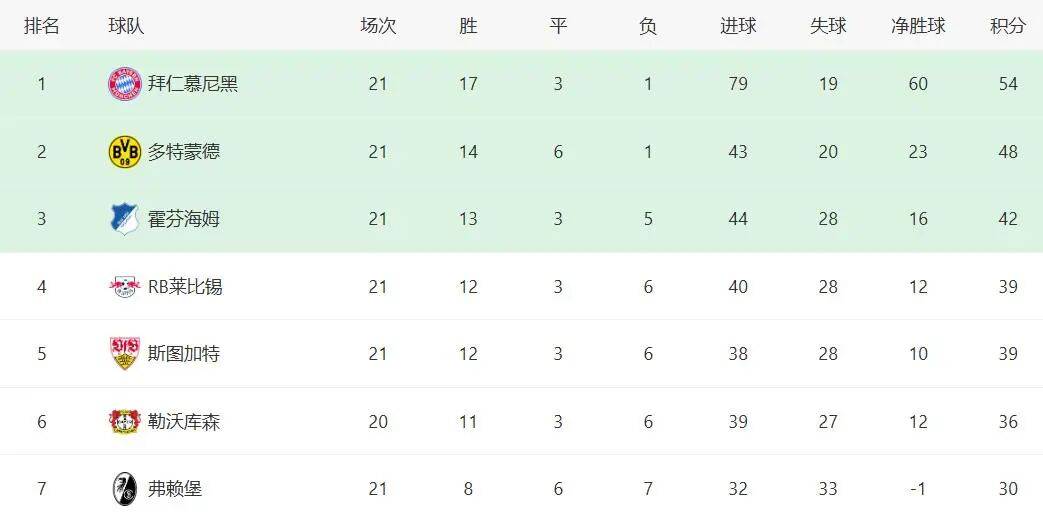Click the Borussia Dortmund BVB logo
Viewport: 1043px width, 522px height.
124,152
